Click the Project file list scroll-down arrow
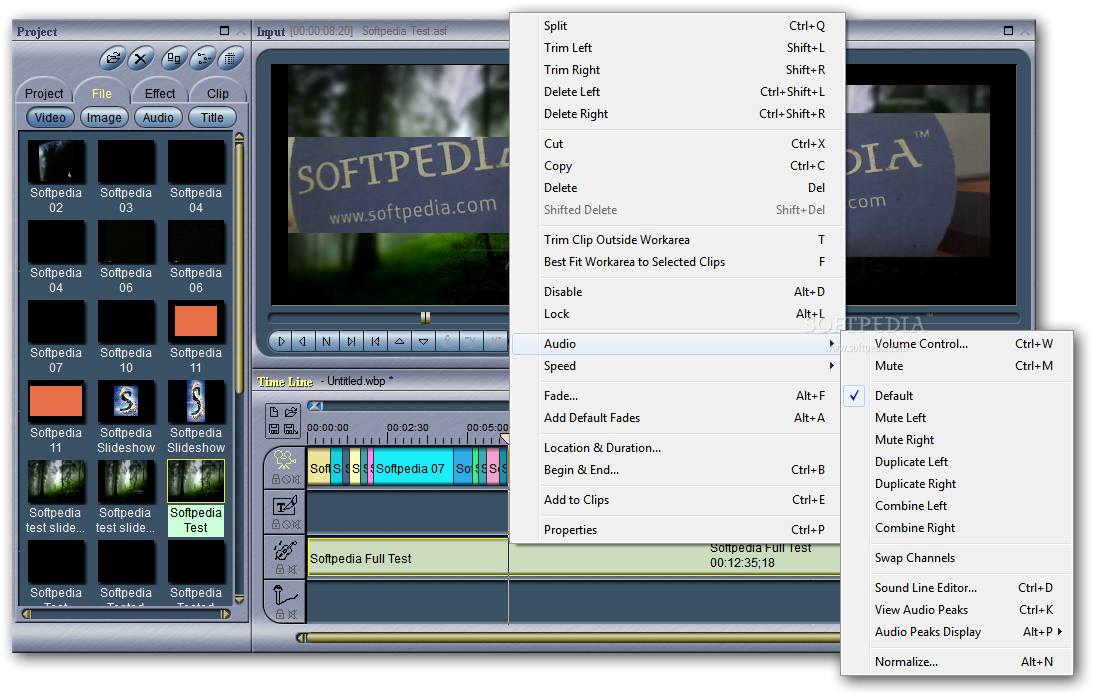The image size is (1094, 696). (239, 599)
